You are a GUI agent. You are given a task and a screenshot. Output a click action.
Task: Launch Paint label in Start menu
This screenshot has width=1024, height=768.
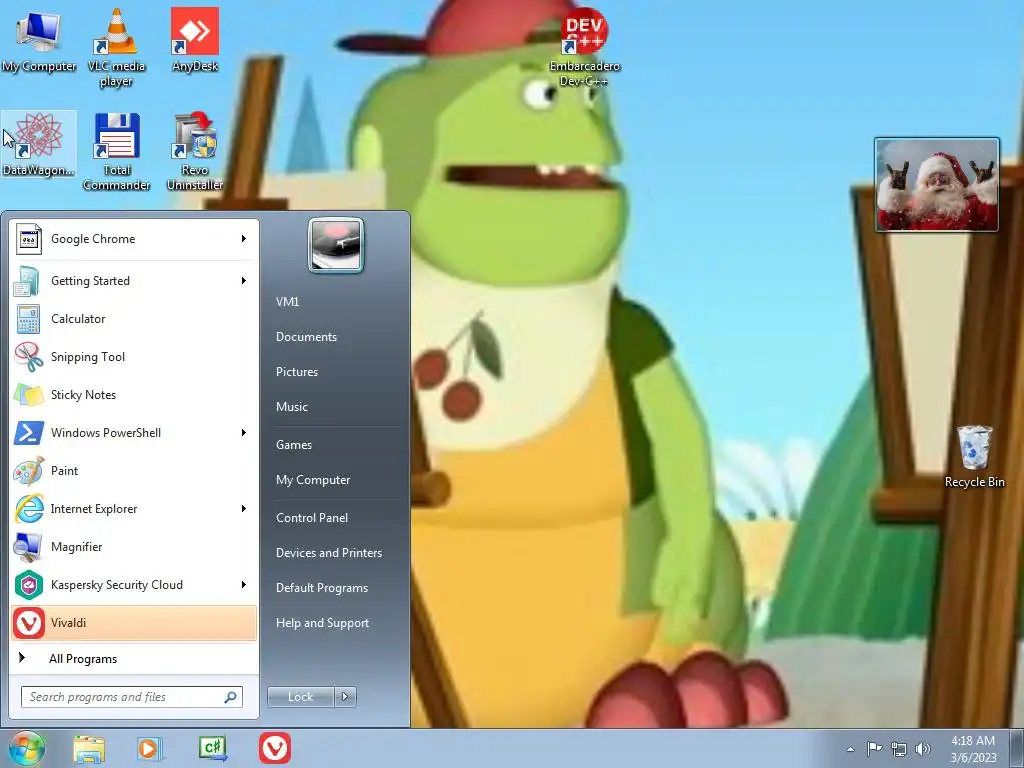point(64,471)
